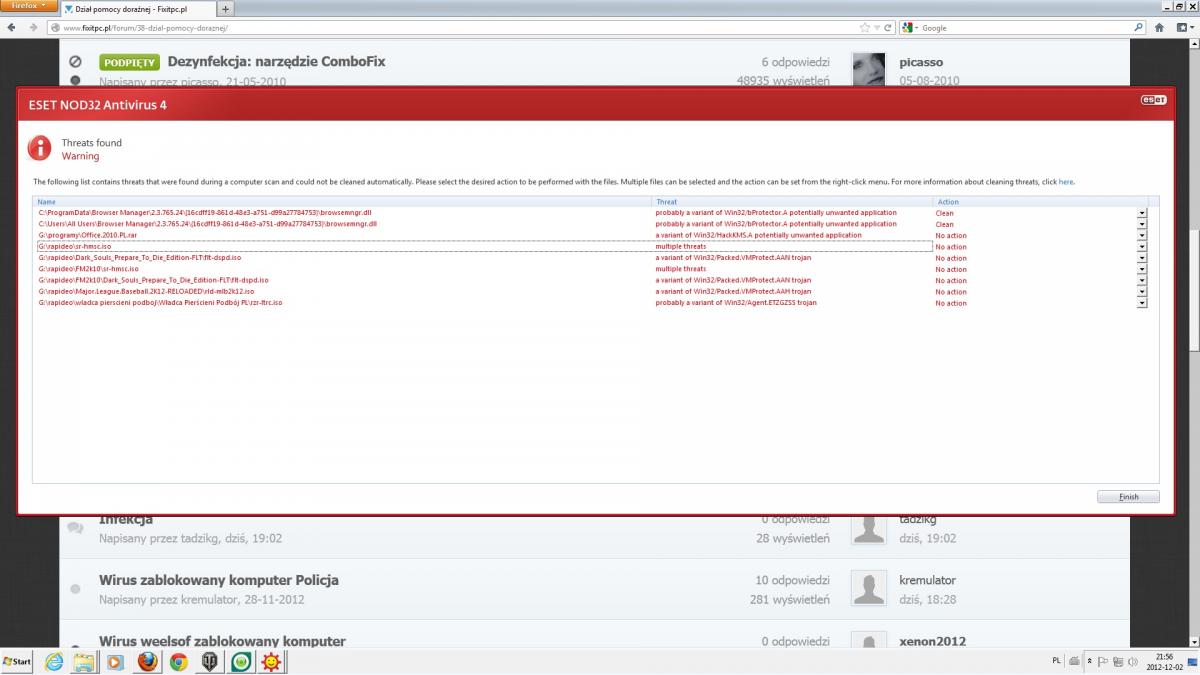
Task: Launch Windows Media Player from taskbar
Action: pos(115,662)
